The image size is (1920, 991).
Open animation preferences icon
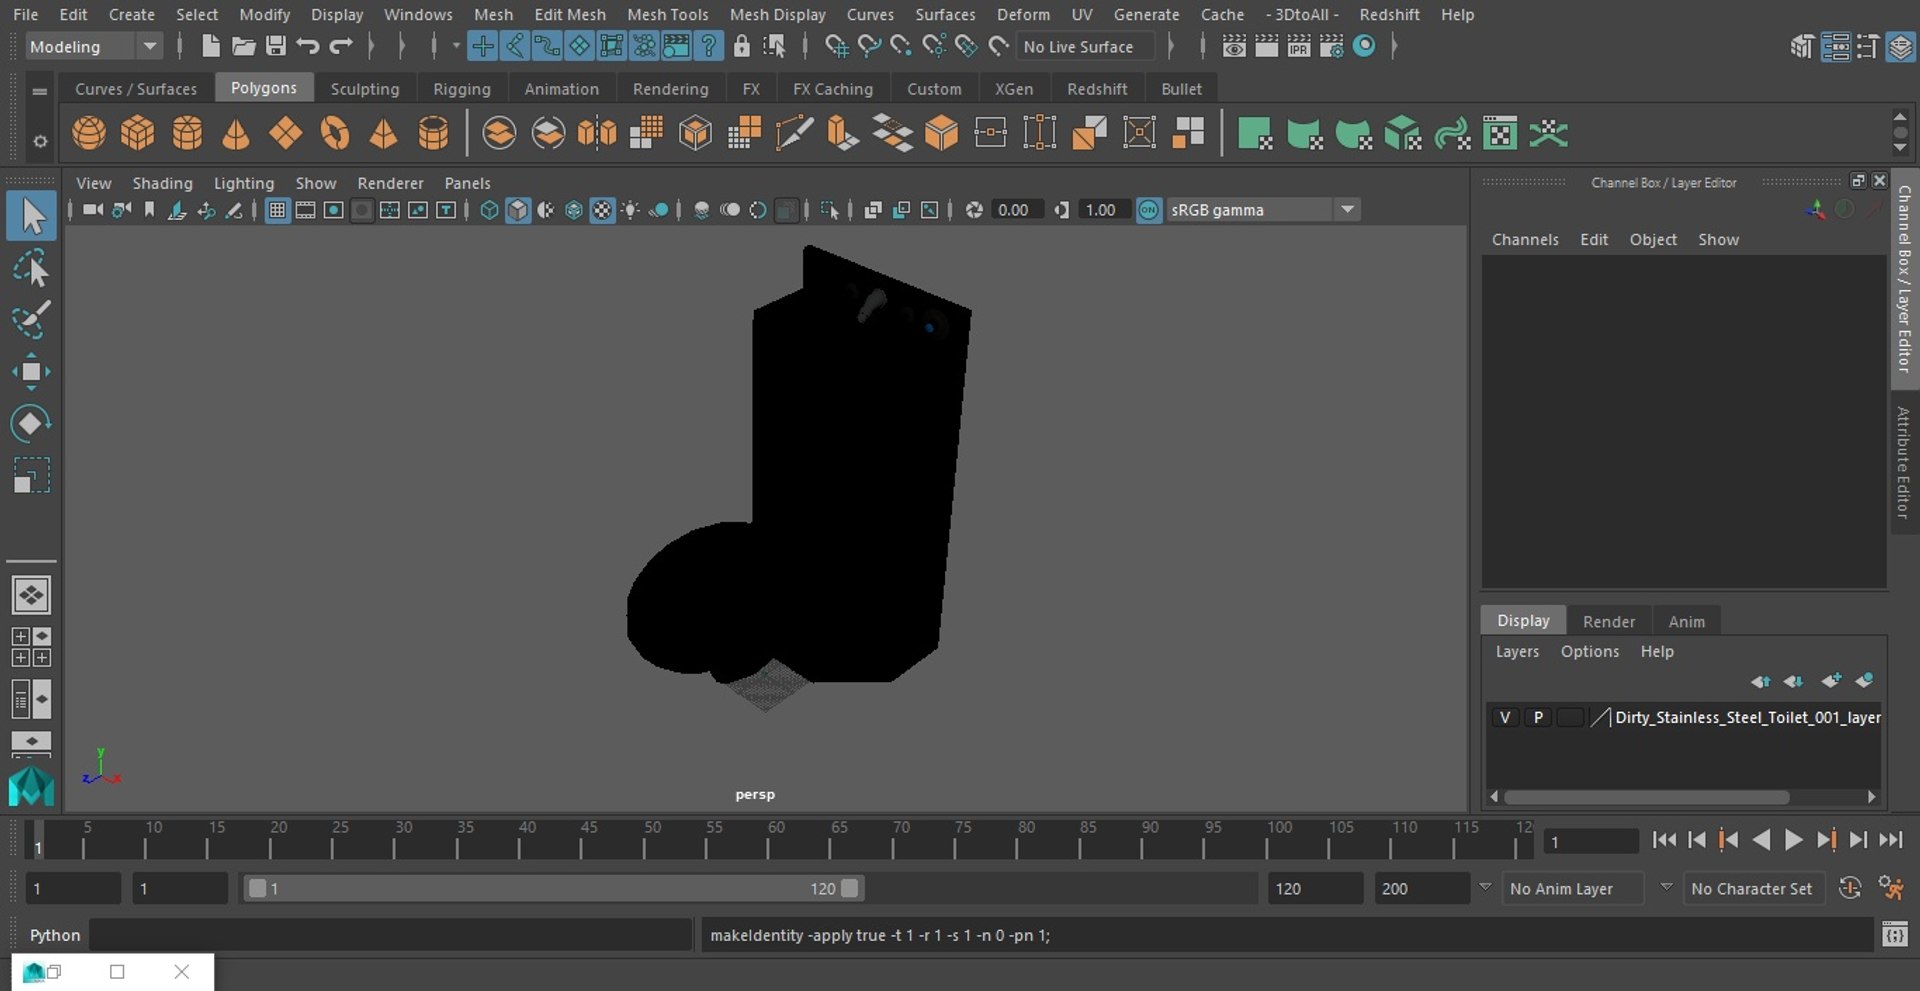[x=1891, y=888]
